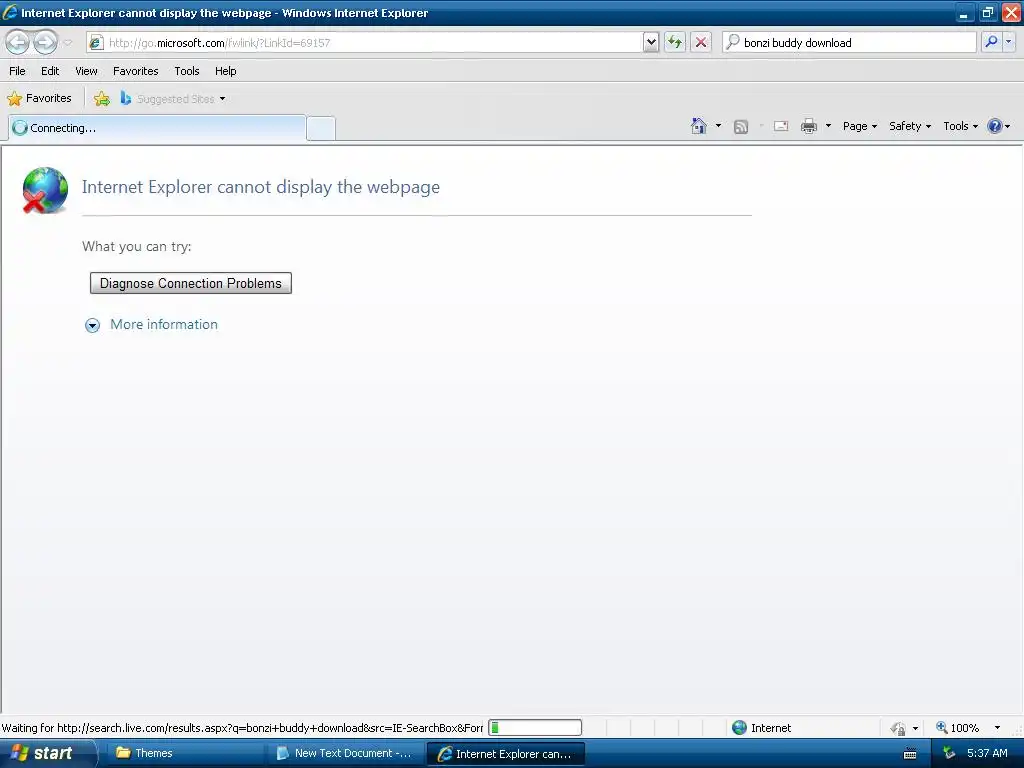The image size is (1024, 768).
Task: Select Internet Explorer taskbar button
Action: pyautogui.click(x=505, y=754)
